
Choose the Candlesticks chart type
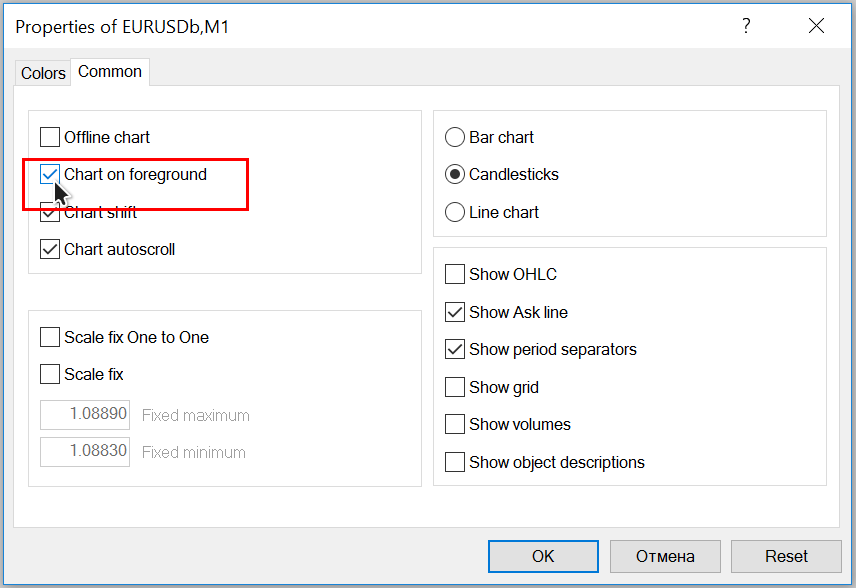click(455, 175)
